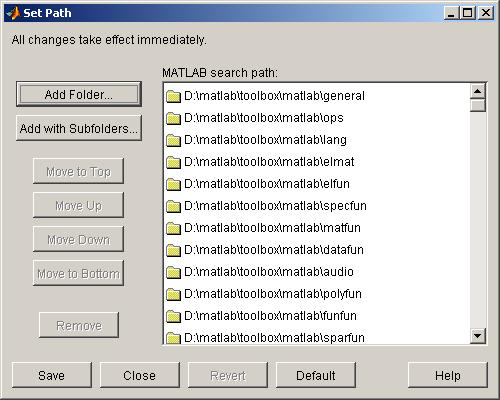500x400 pixels.
Task: Select path D:\matlab\toolbox\matlab\sparfun
Action: tap(274, 337)
